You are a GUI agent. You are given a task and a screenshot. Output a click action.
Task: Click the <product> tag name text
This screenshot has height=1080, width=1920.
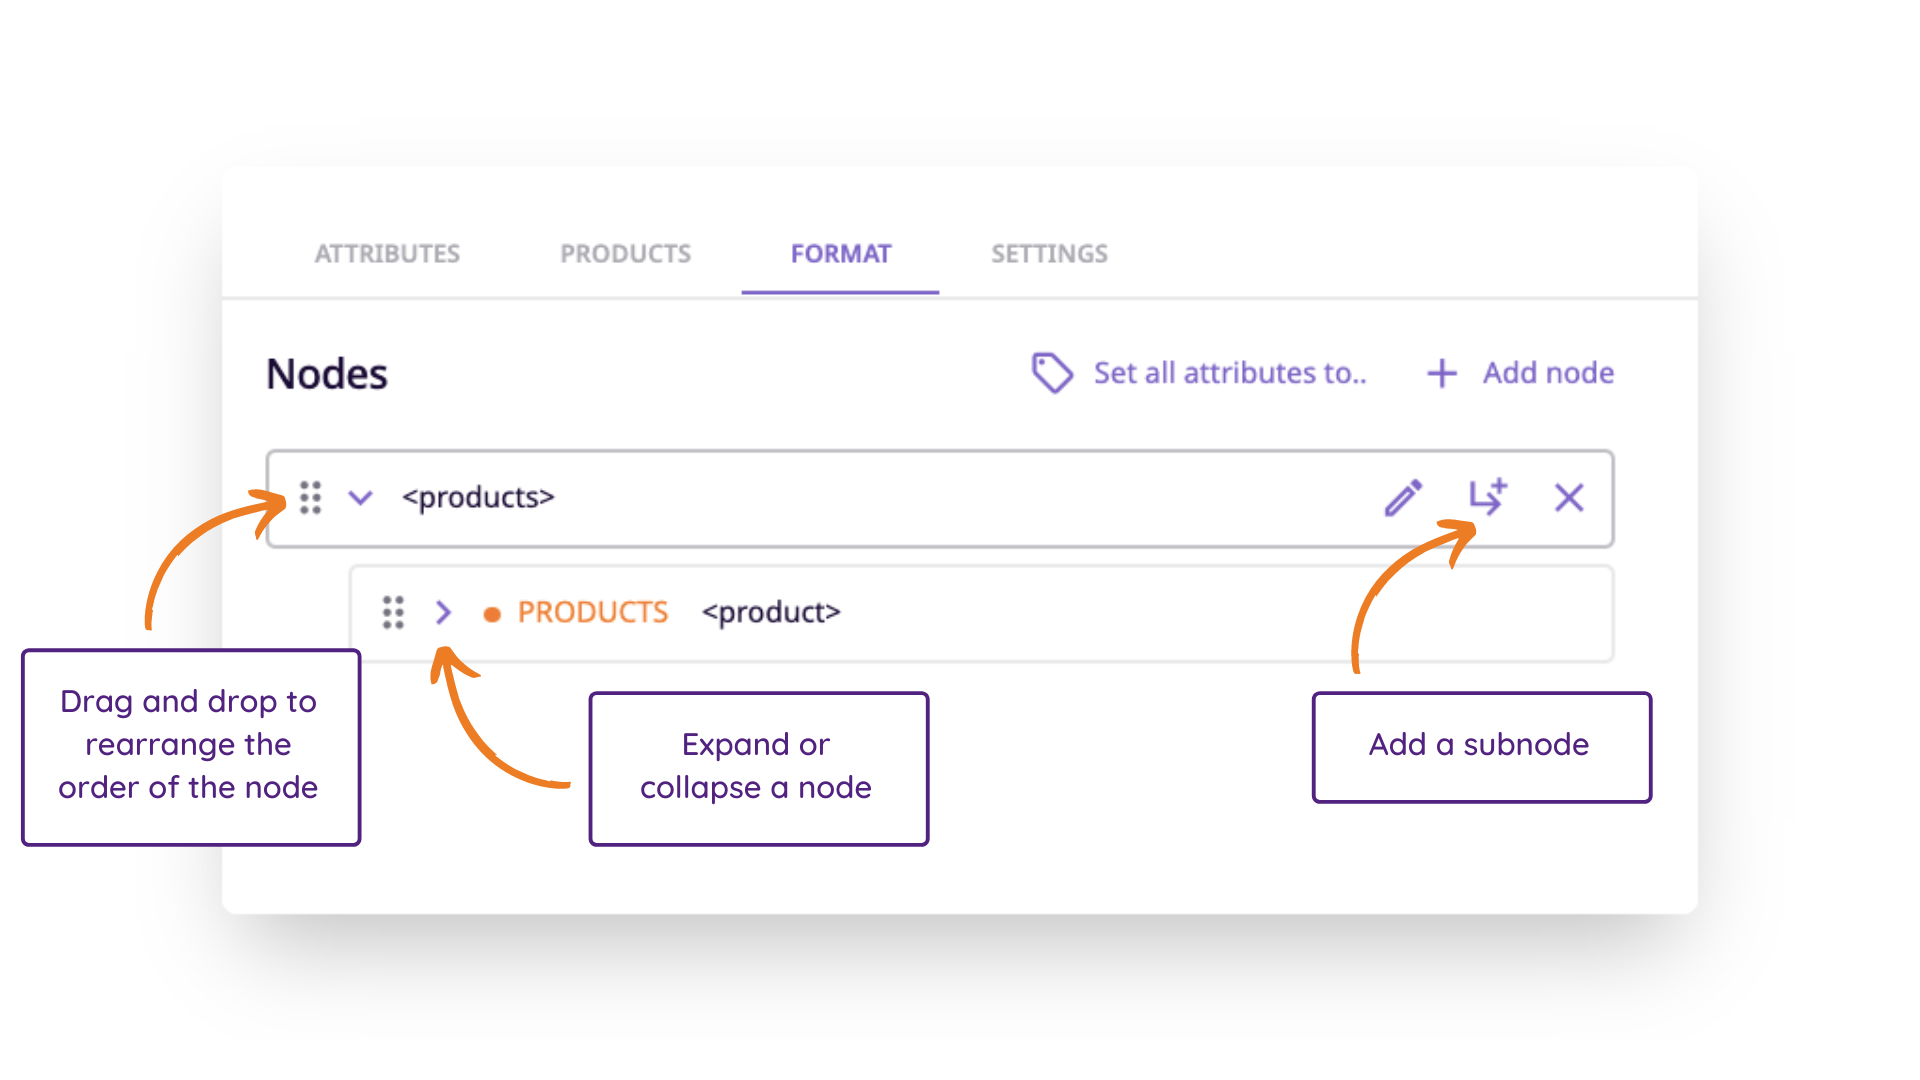(771, 612)
